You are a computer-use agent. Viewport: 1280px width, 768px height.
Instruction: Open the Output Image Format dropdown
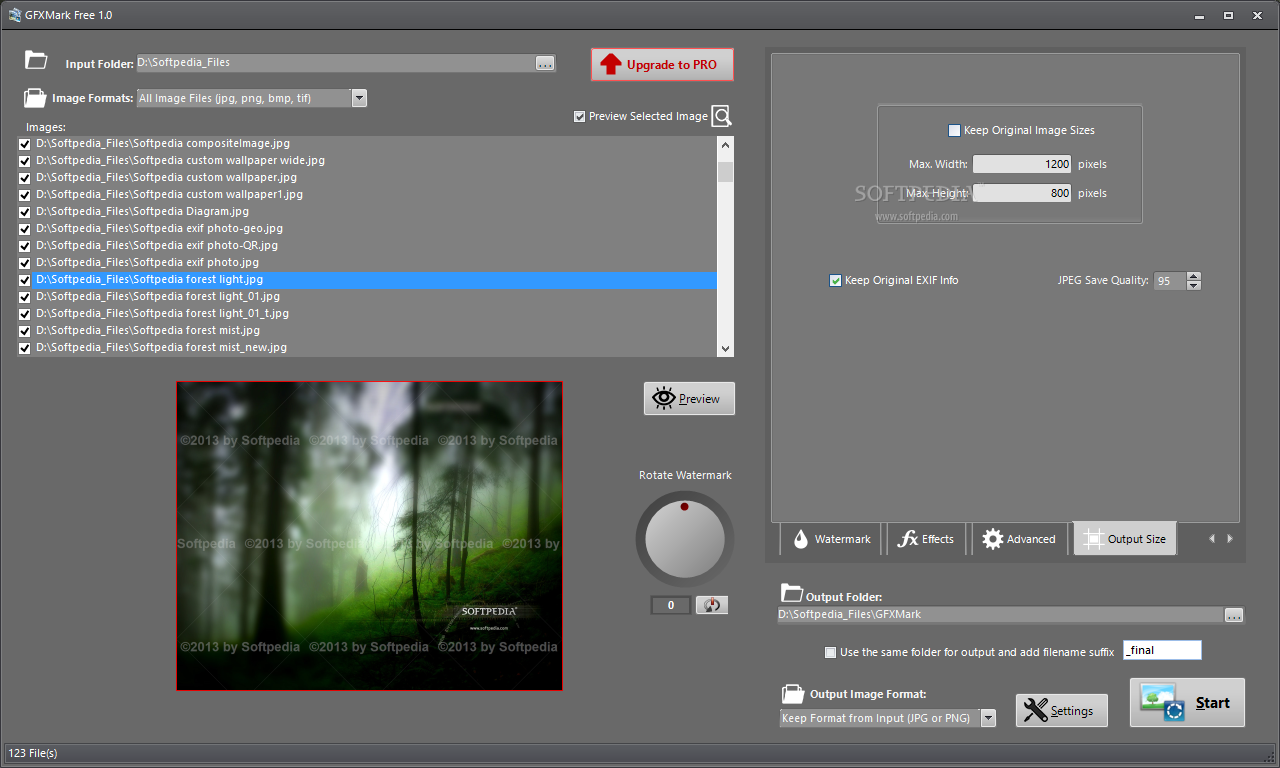988,718
